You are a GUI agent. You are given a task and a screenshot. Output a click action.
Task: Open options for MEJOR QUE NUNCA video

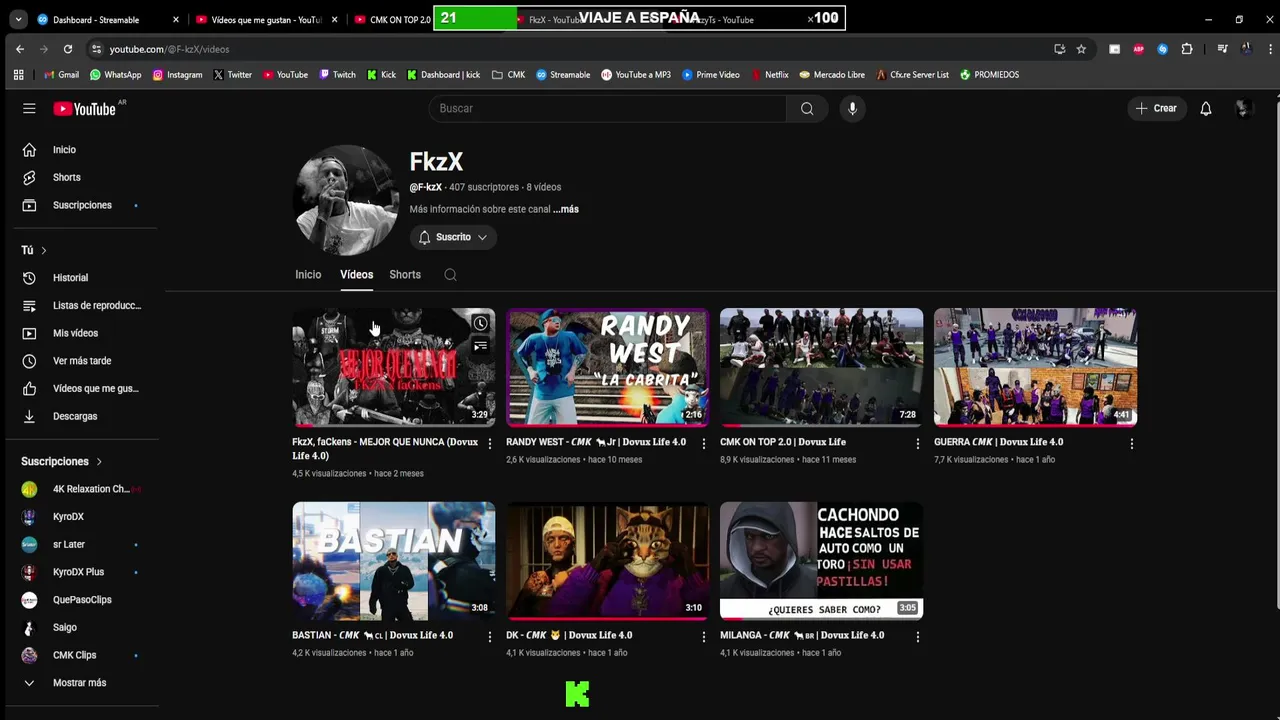tap(489, 443)
